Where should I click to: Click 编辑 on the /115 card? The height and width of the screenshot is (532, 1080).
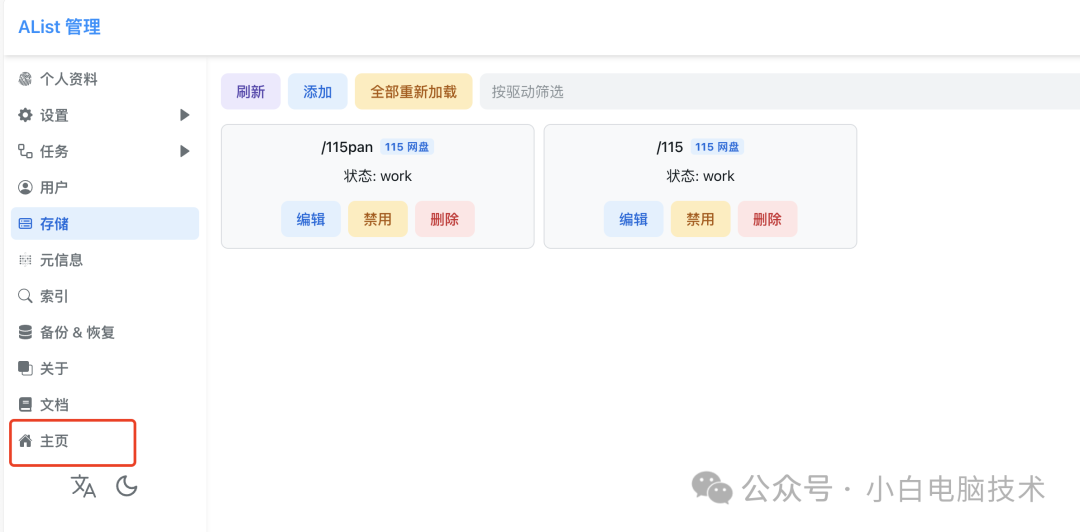click(634, 219)
